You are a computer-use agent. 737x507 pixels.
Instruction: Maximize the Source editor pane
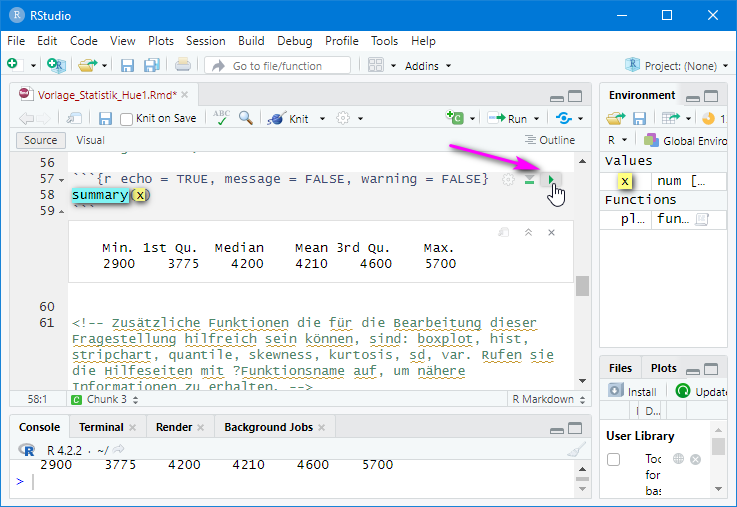(575, 96)
